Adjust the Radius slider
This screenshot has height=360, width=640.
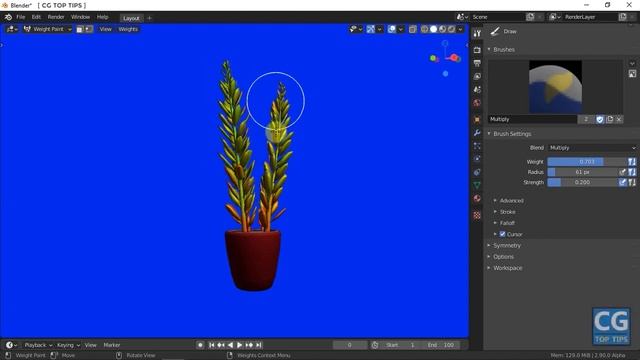[582, 172]
